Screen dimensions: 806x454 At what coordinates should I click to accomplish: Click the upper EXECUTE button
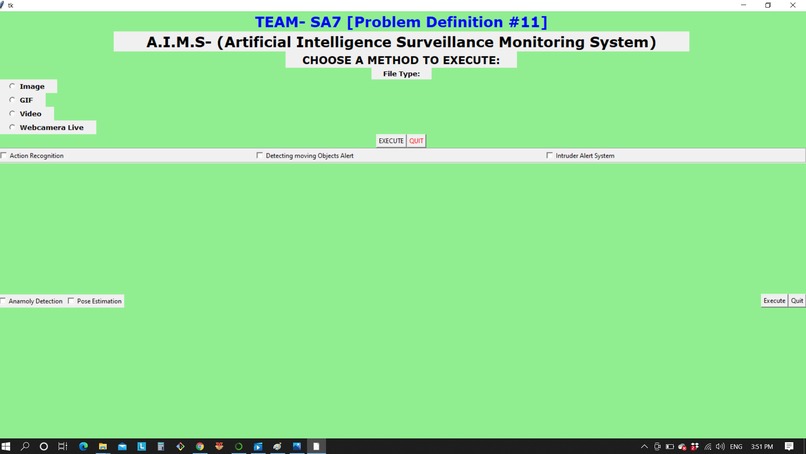(x=391, y=141)
